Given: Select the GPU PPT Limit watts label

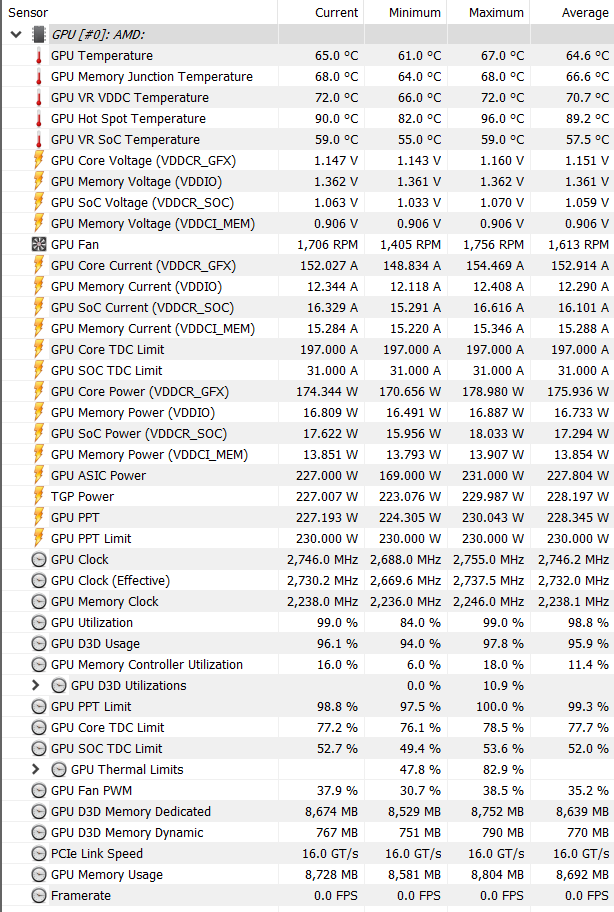Looking at the screenshot, I should pos(91,538).
